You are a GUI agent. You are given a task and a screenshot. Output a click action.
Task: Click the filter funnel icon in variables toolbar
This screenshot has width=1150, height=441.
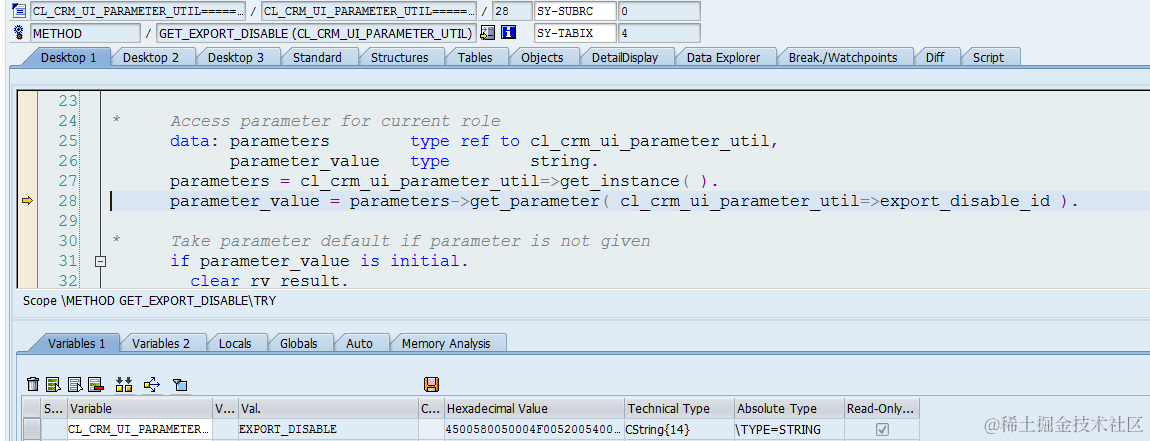(180, 384)
